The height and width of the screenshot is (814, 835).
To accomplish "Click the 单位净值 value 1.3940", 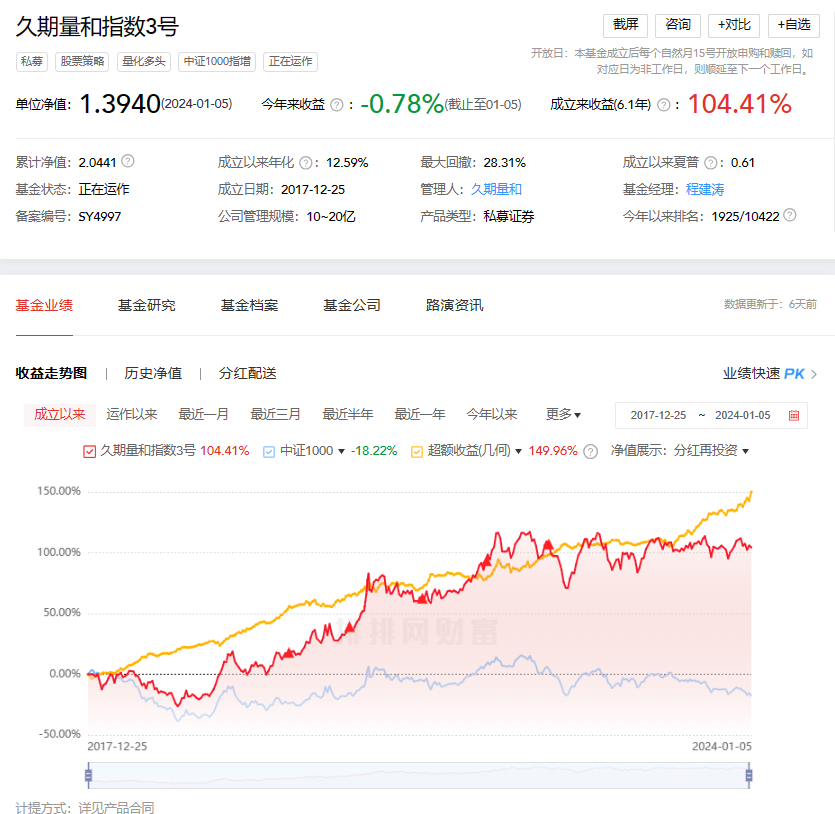I will point(120,104).
